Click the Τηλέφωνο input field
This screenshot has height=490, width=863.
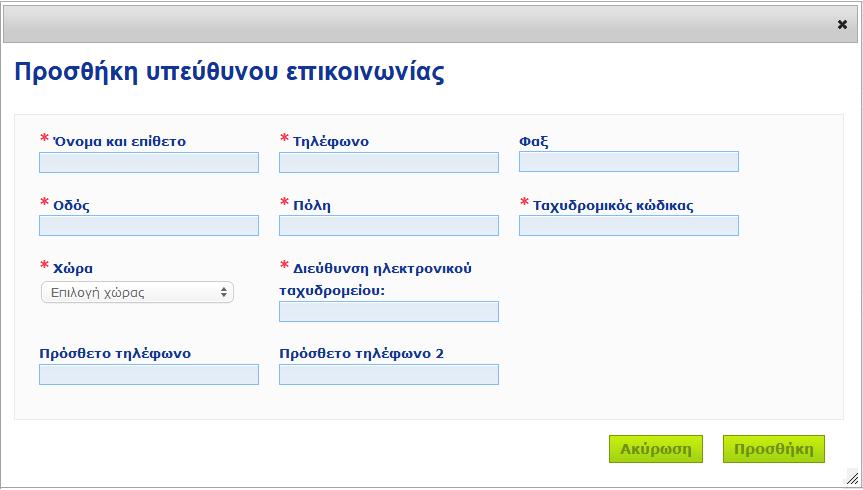click(389, 162)
